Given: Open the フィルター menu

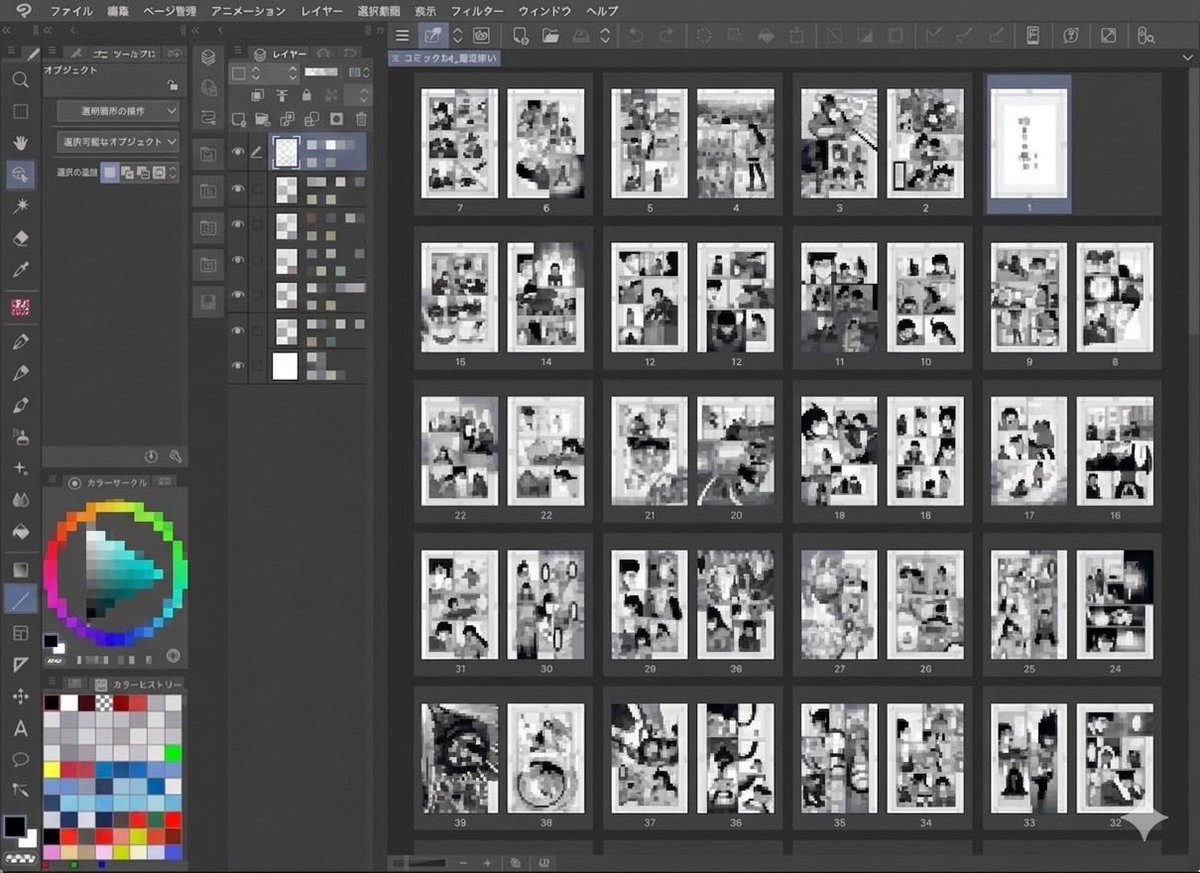Looking at the screenshot, I should (x=477, y=11).
